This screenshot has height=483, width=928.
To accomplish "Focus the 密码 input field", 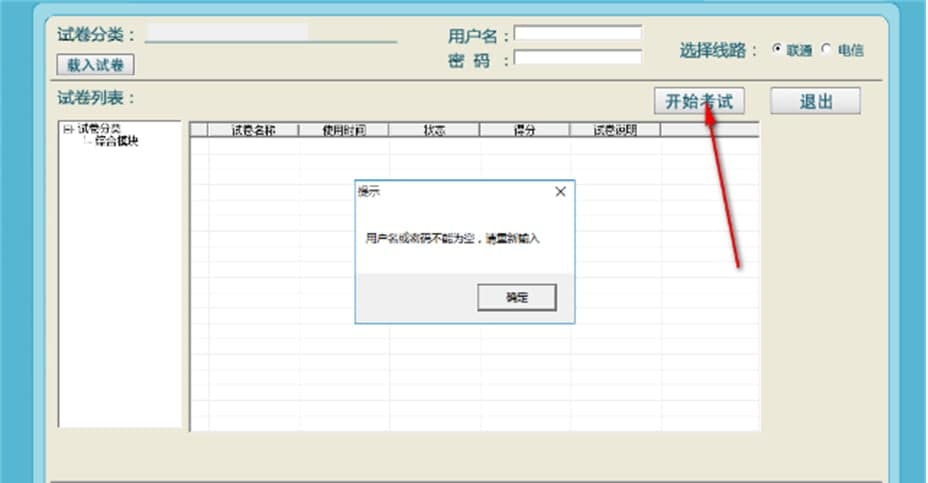I will [x=578, y=57].
